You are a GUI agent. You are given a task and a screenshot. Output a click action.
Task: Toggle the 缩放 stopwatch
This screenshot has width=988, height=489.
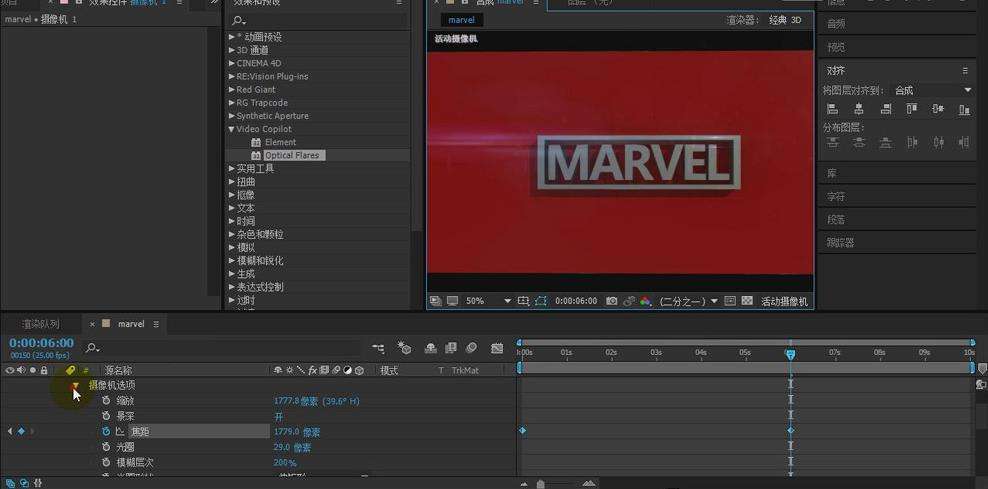[106, 401]
